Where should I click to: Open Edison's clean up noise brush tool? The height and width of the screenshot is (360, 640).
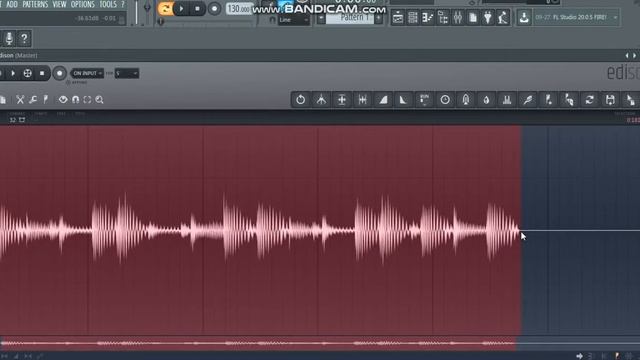[x=528, y=100]
